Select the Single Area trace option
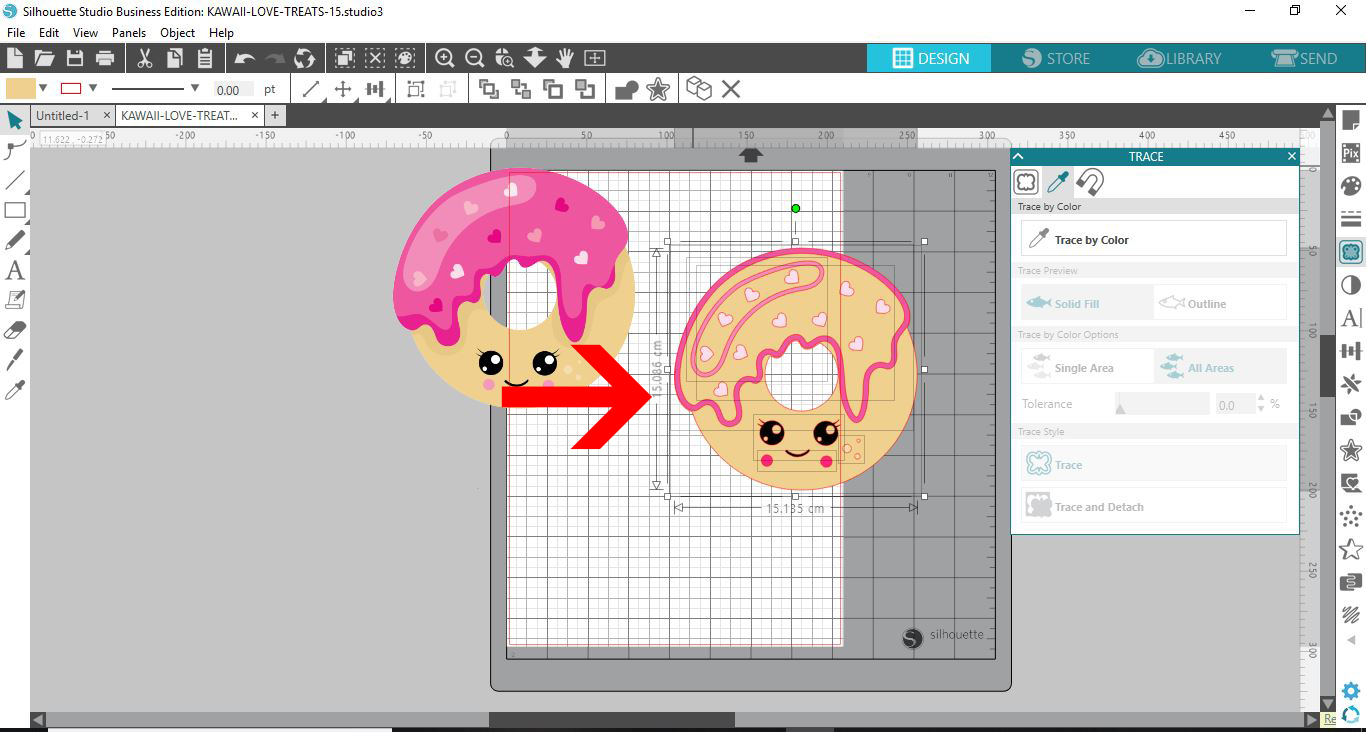This screenshot has height=732, width=1366. pos(1087,367)
